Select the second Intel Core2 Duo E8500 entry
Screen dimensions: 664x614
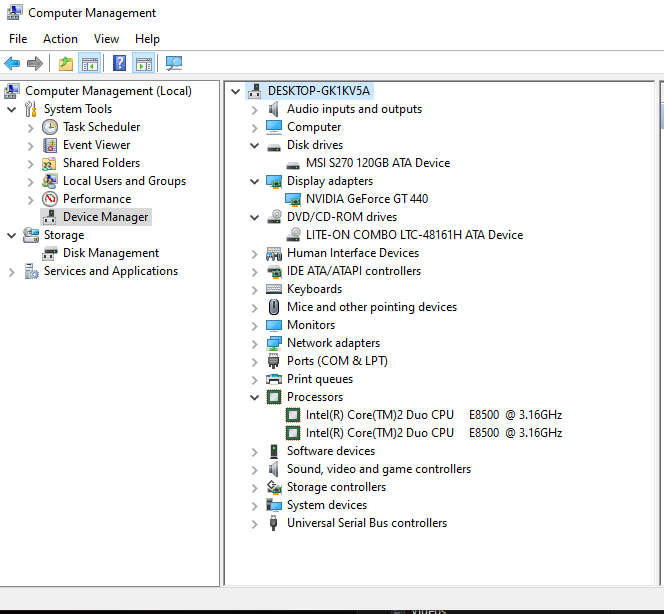coord(434,433)
